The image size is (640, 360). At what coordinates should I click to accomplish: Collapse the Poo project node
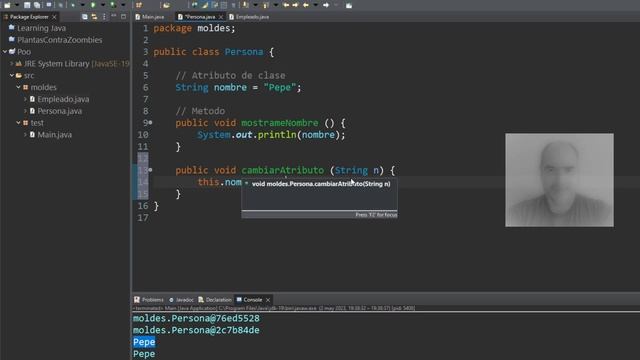point(5,51)
